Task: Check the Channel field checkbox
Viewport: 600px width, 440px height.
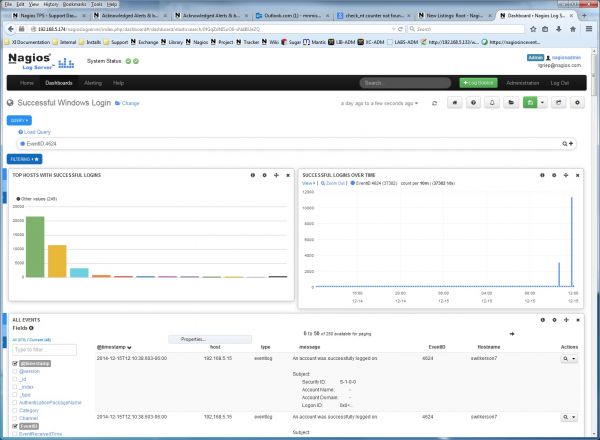Action: coord(15,418)
